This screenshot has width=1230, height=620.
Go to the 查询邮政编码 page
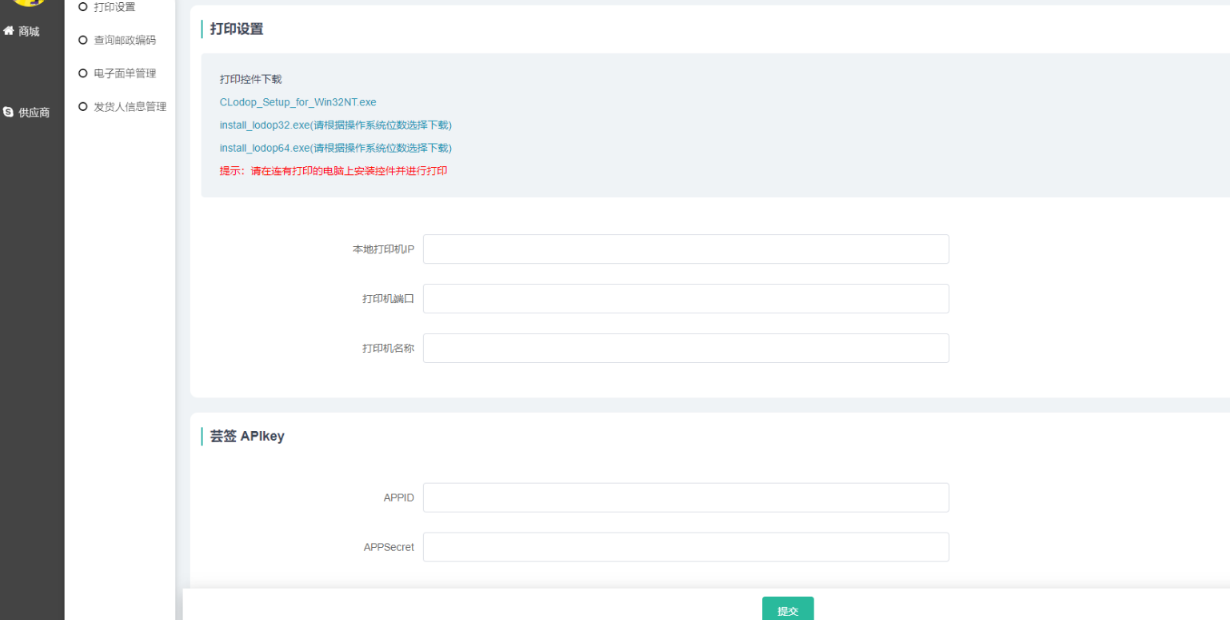124,40
